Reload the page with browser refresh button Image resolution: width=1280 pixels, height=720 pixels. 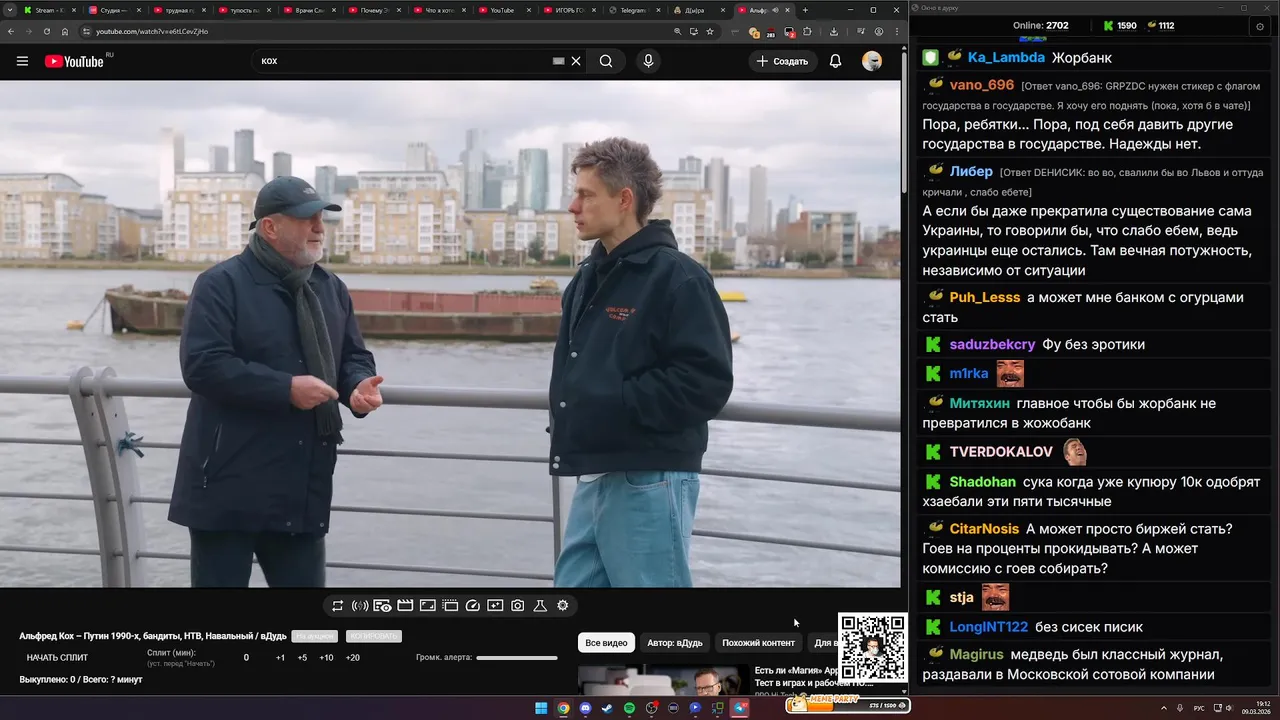(46, 31)
